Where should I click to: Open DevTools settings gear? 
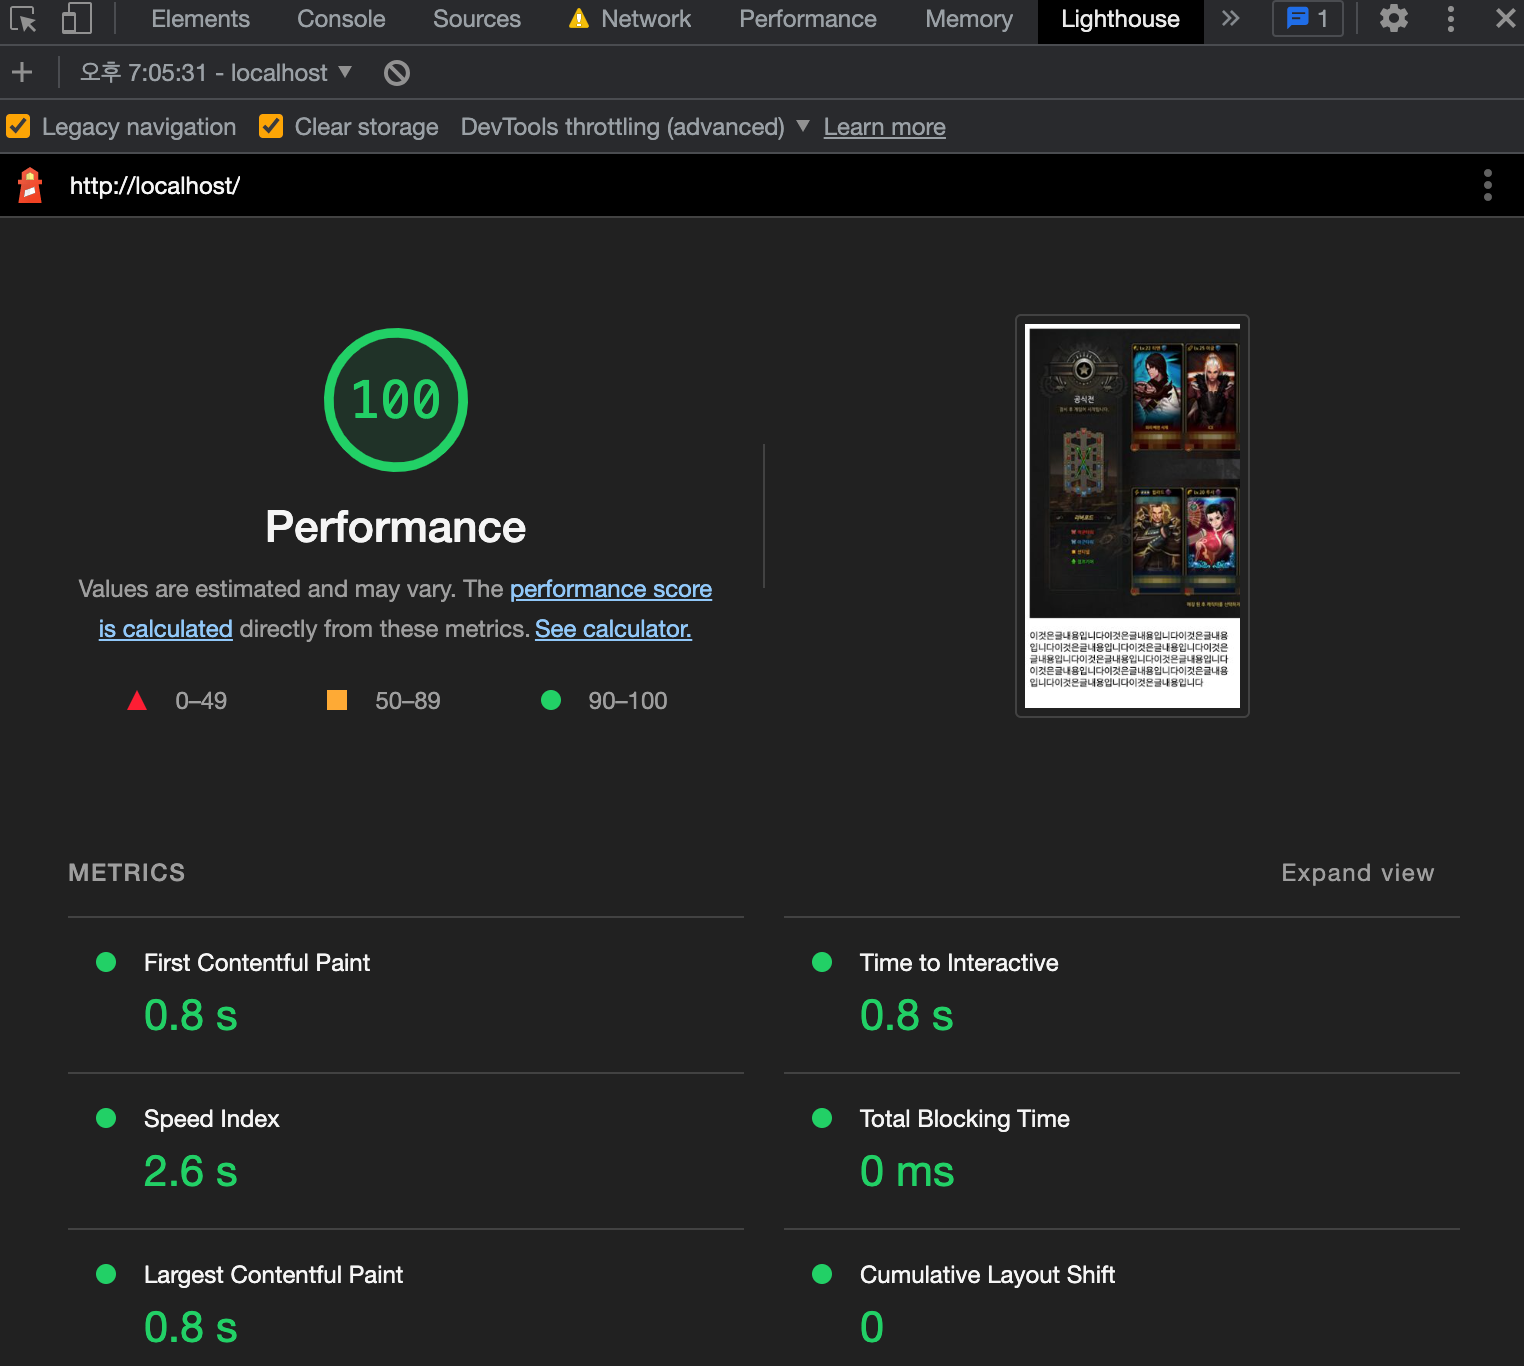tap(1393, 19)
